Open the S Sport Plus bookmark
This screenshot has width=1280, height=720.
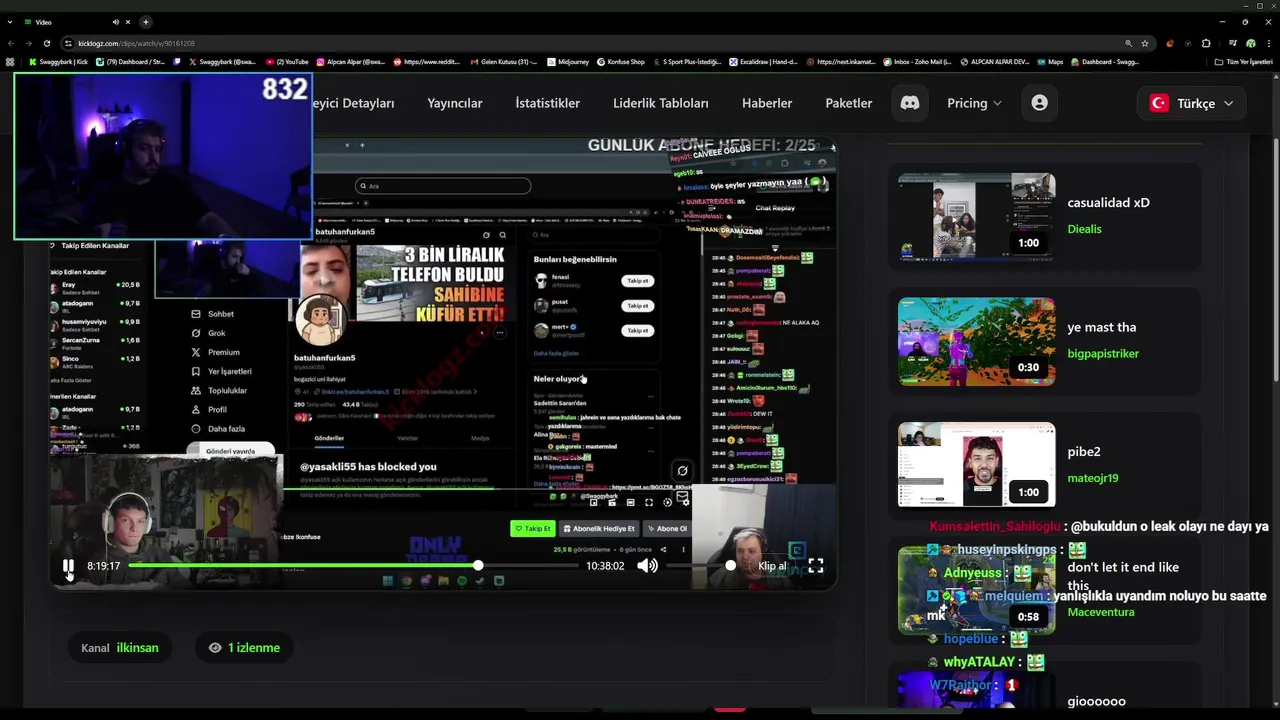click(x=686, y=62)
